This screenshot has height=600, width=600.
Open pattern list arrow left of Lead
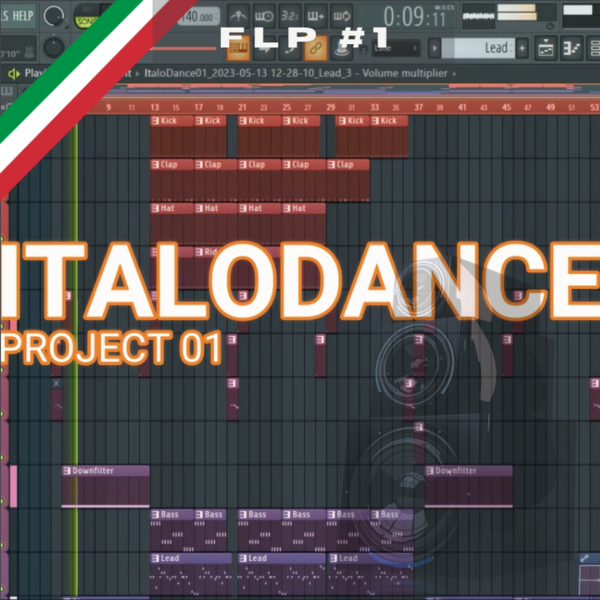coord(434,48)
